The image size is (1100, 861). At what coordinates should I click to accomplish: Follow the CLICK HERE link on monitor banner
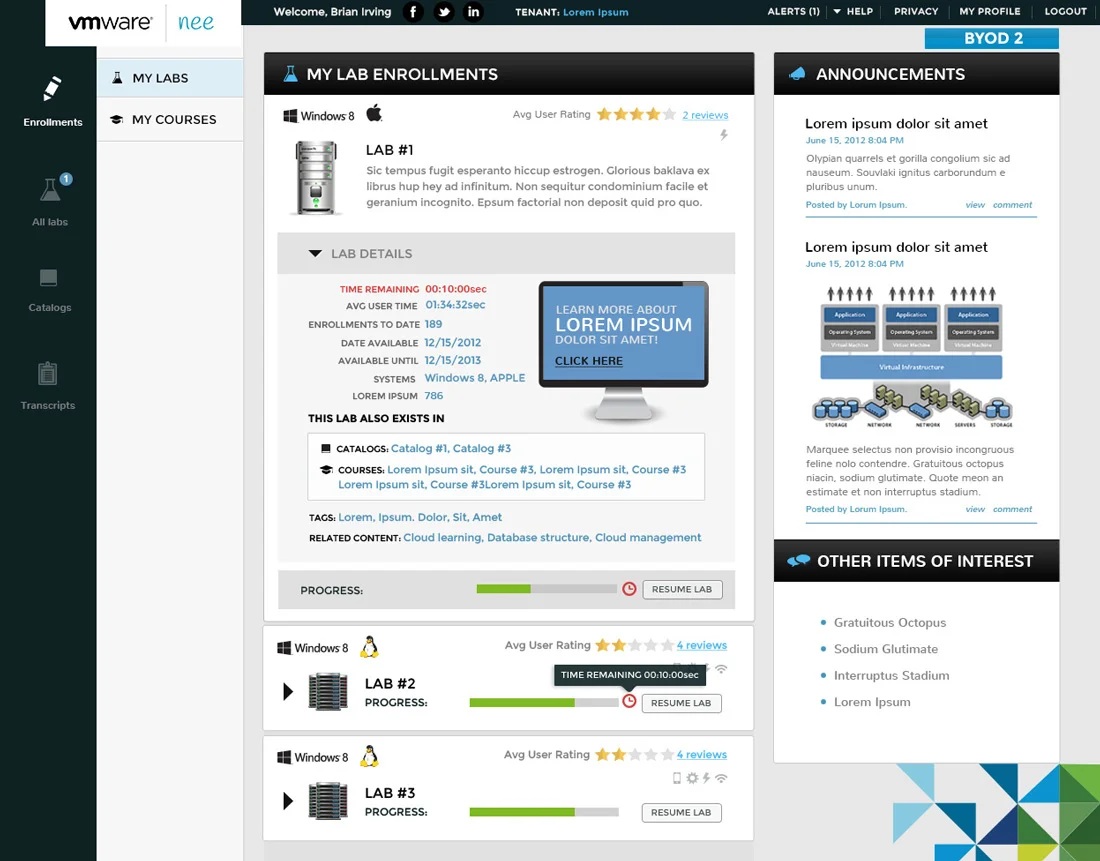coord(589,361)
